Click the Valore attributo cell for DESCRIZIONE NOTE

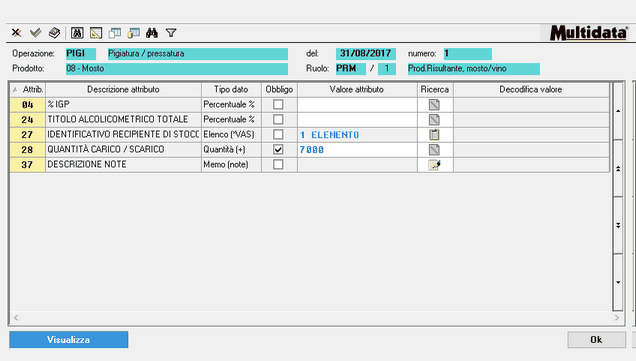(x=357, y=165)
